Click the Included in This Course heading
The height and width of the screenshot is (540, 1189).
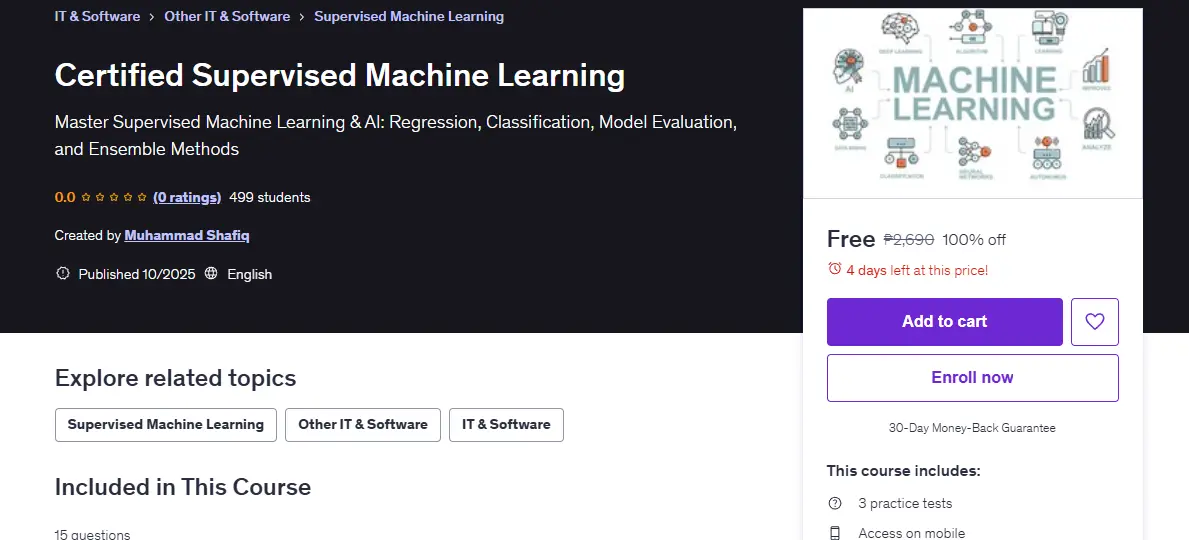(x=183, y=487)
